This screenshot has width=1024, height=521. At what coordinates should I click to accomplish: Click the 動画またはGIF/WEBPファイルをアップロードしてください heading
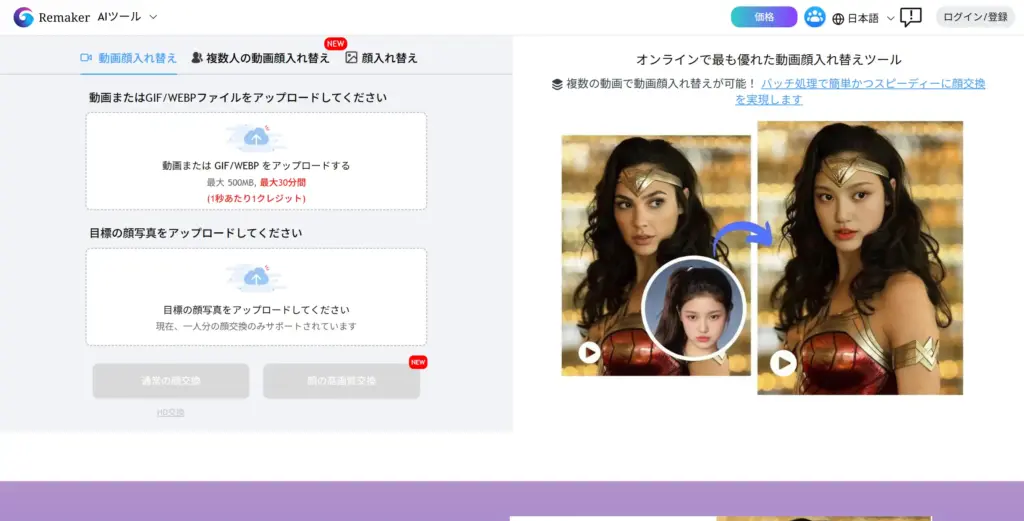tap(238, 98)
